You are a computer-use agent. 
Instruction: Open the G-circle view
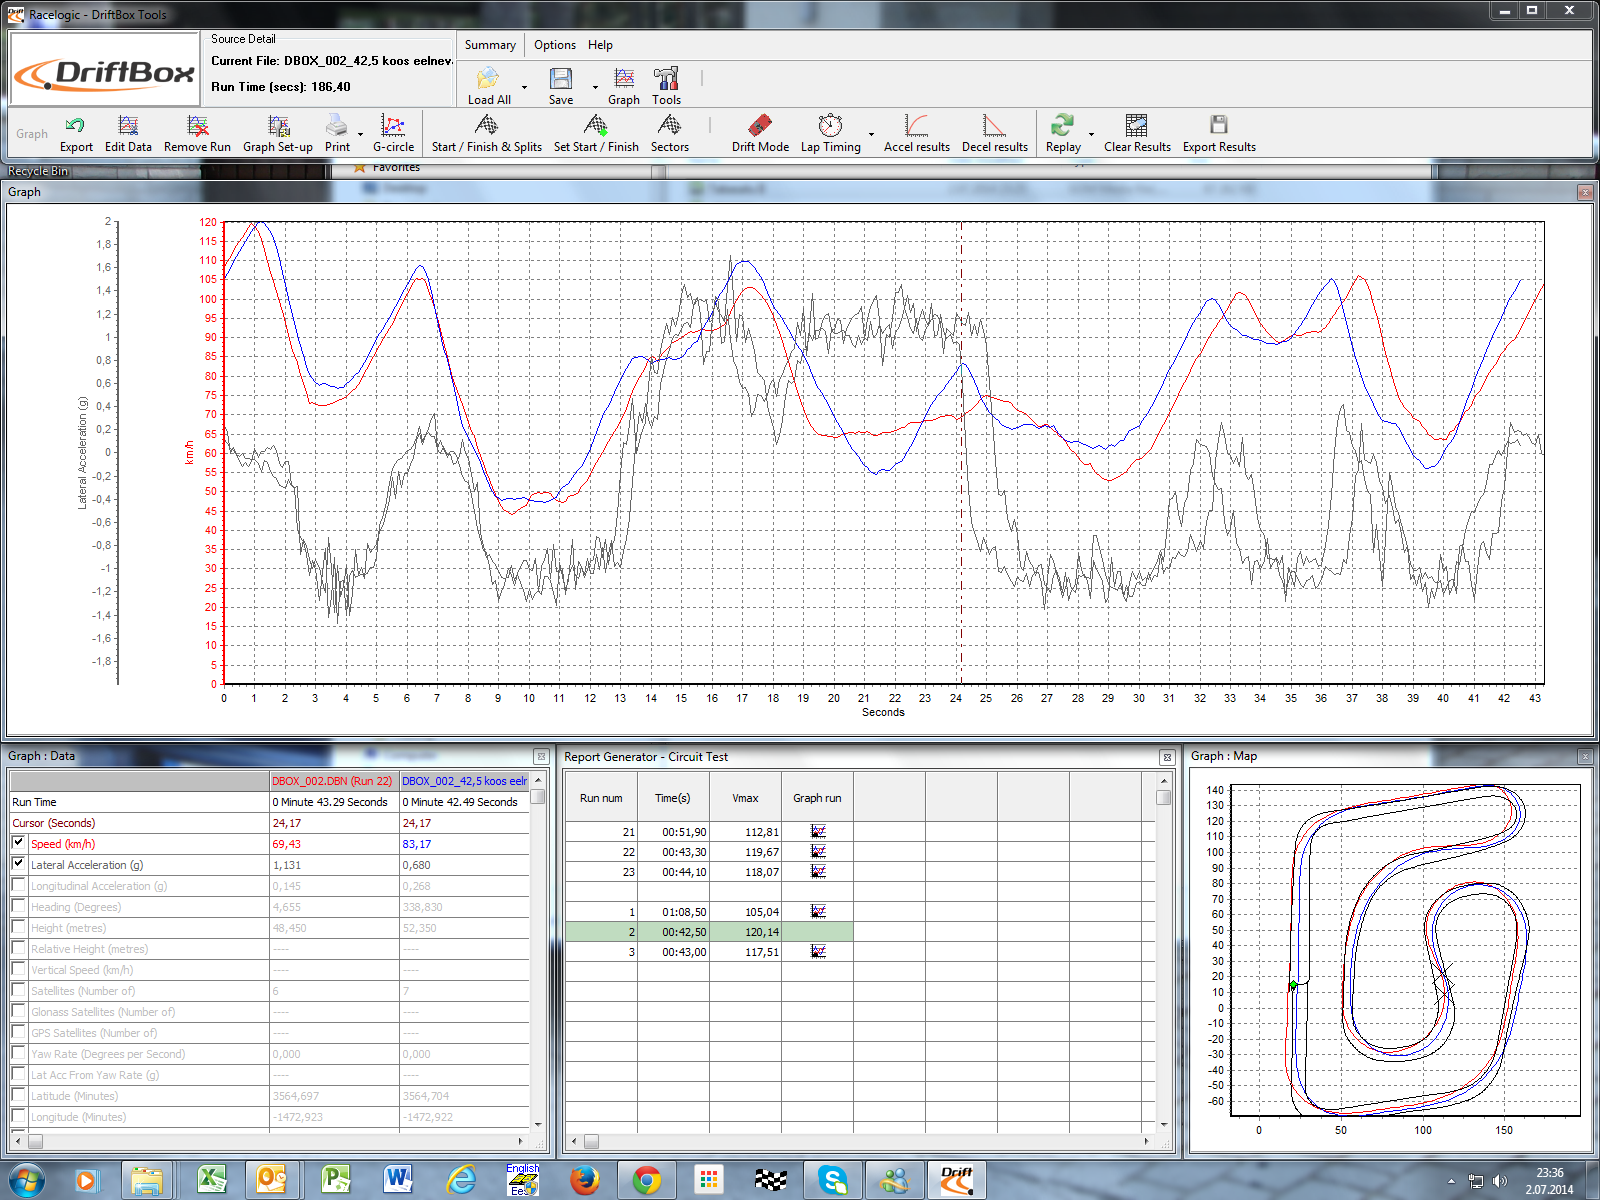click(x=393, y=134)
